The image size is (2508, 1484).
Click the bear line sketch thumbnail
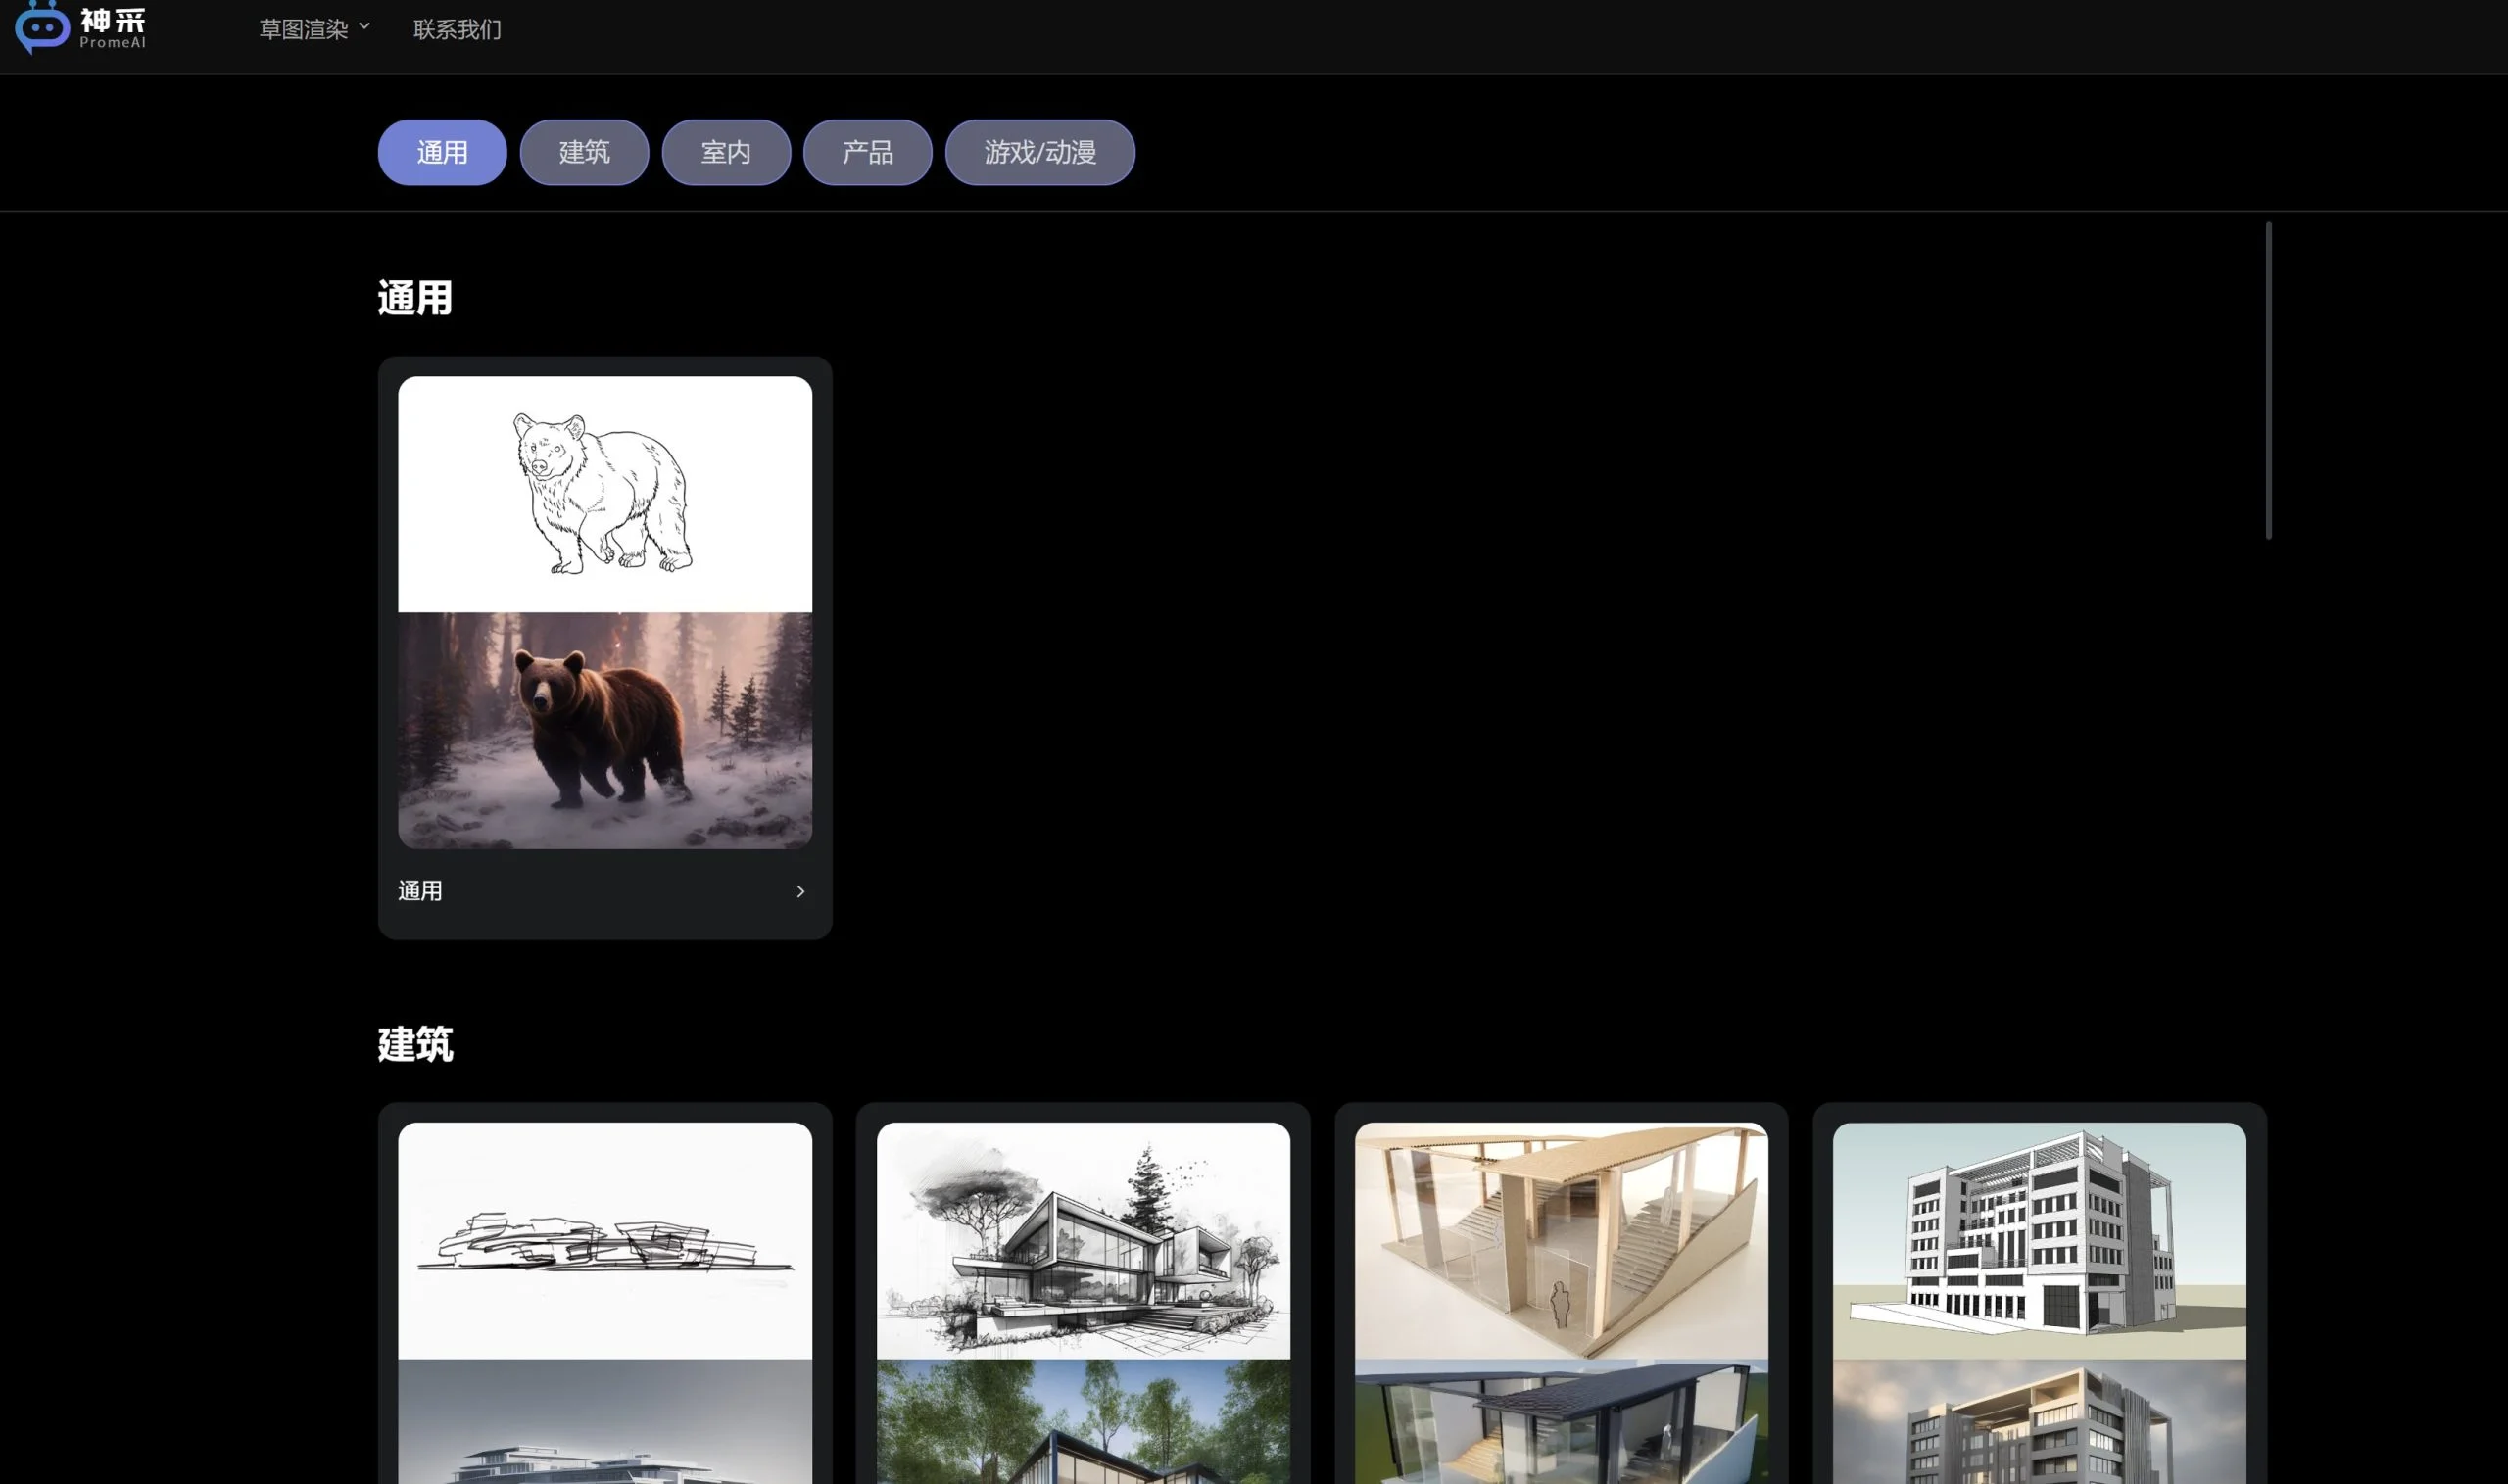[604, 494]
